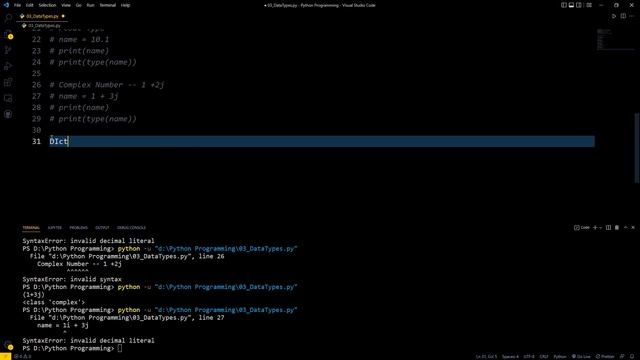The height and width of the screenshot is (360, 640).
Task: Change language mode via Python
Action: coord(560,356)
